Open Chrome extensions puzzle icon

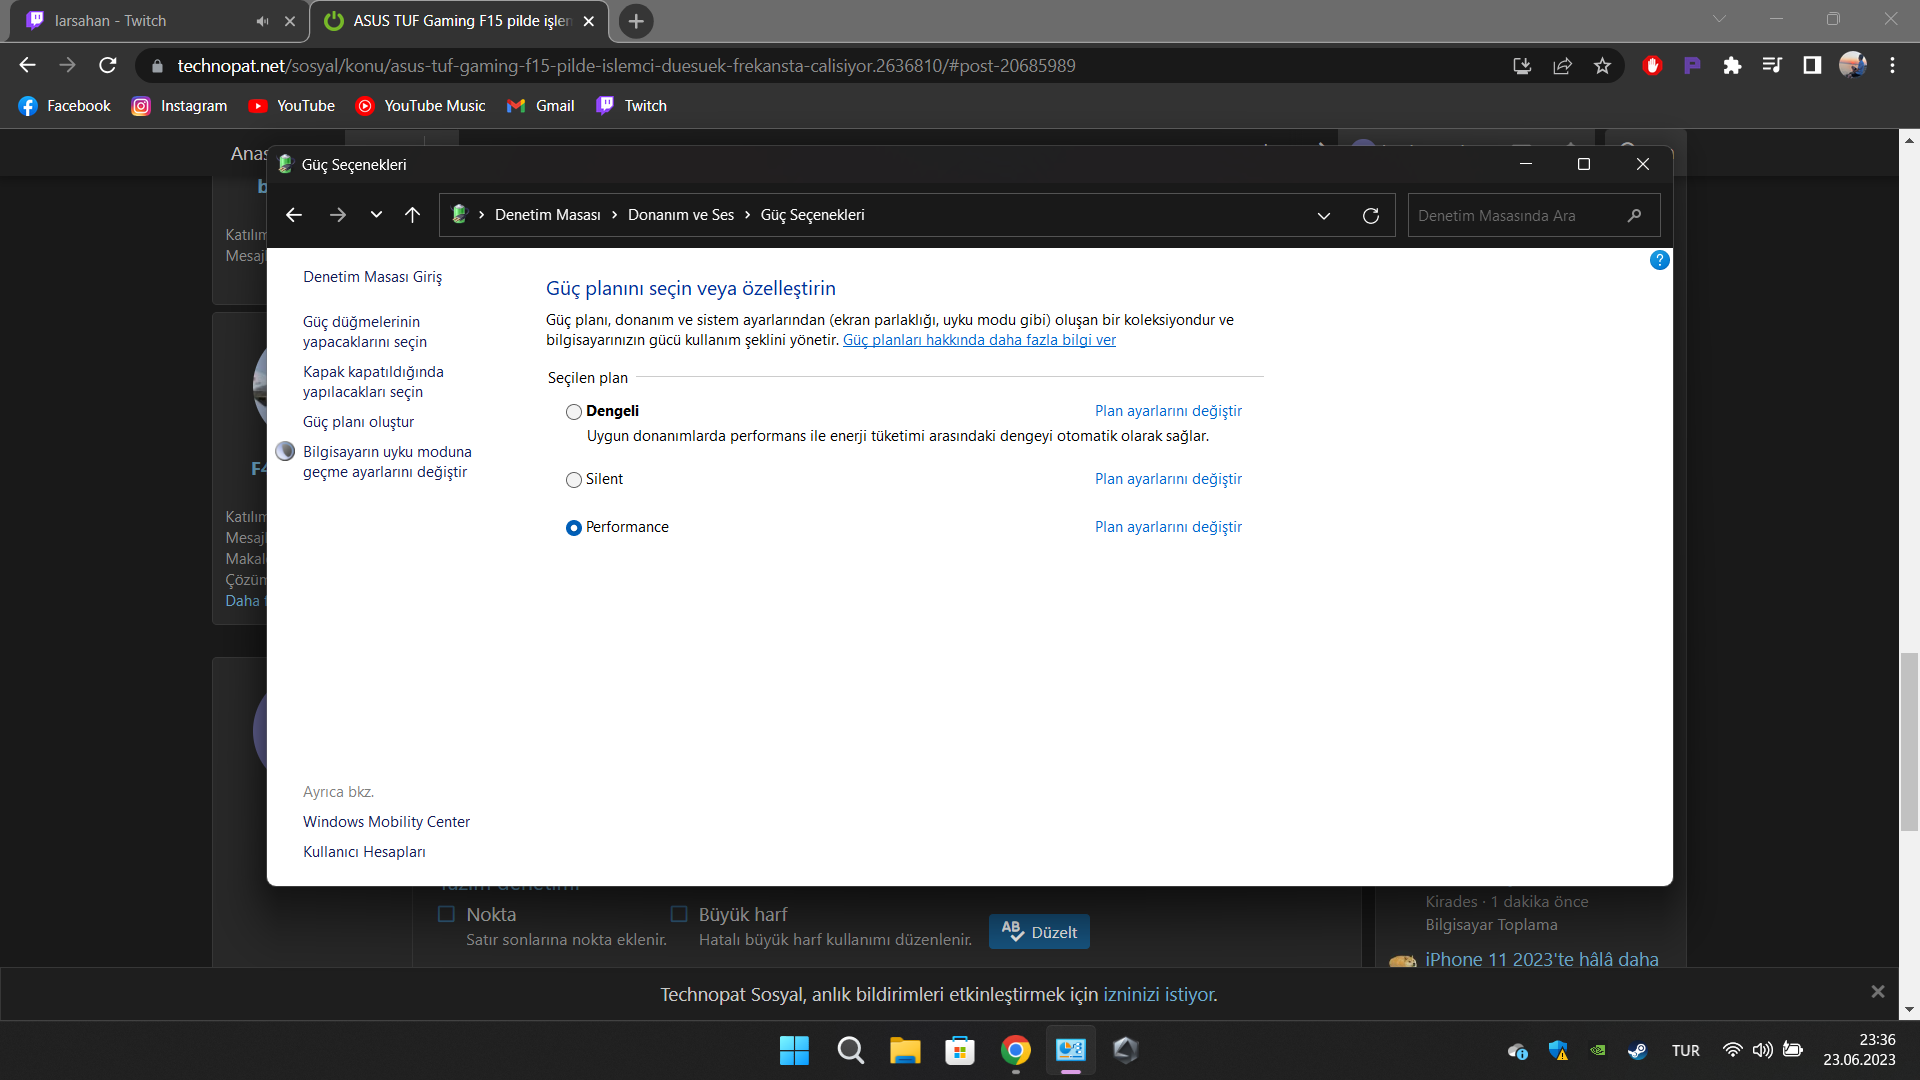1732,66
